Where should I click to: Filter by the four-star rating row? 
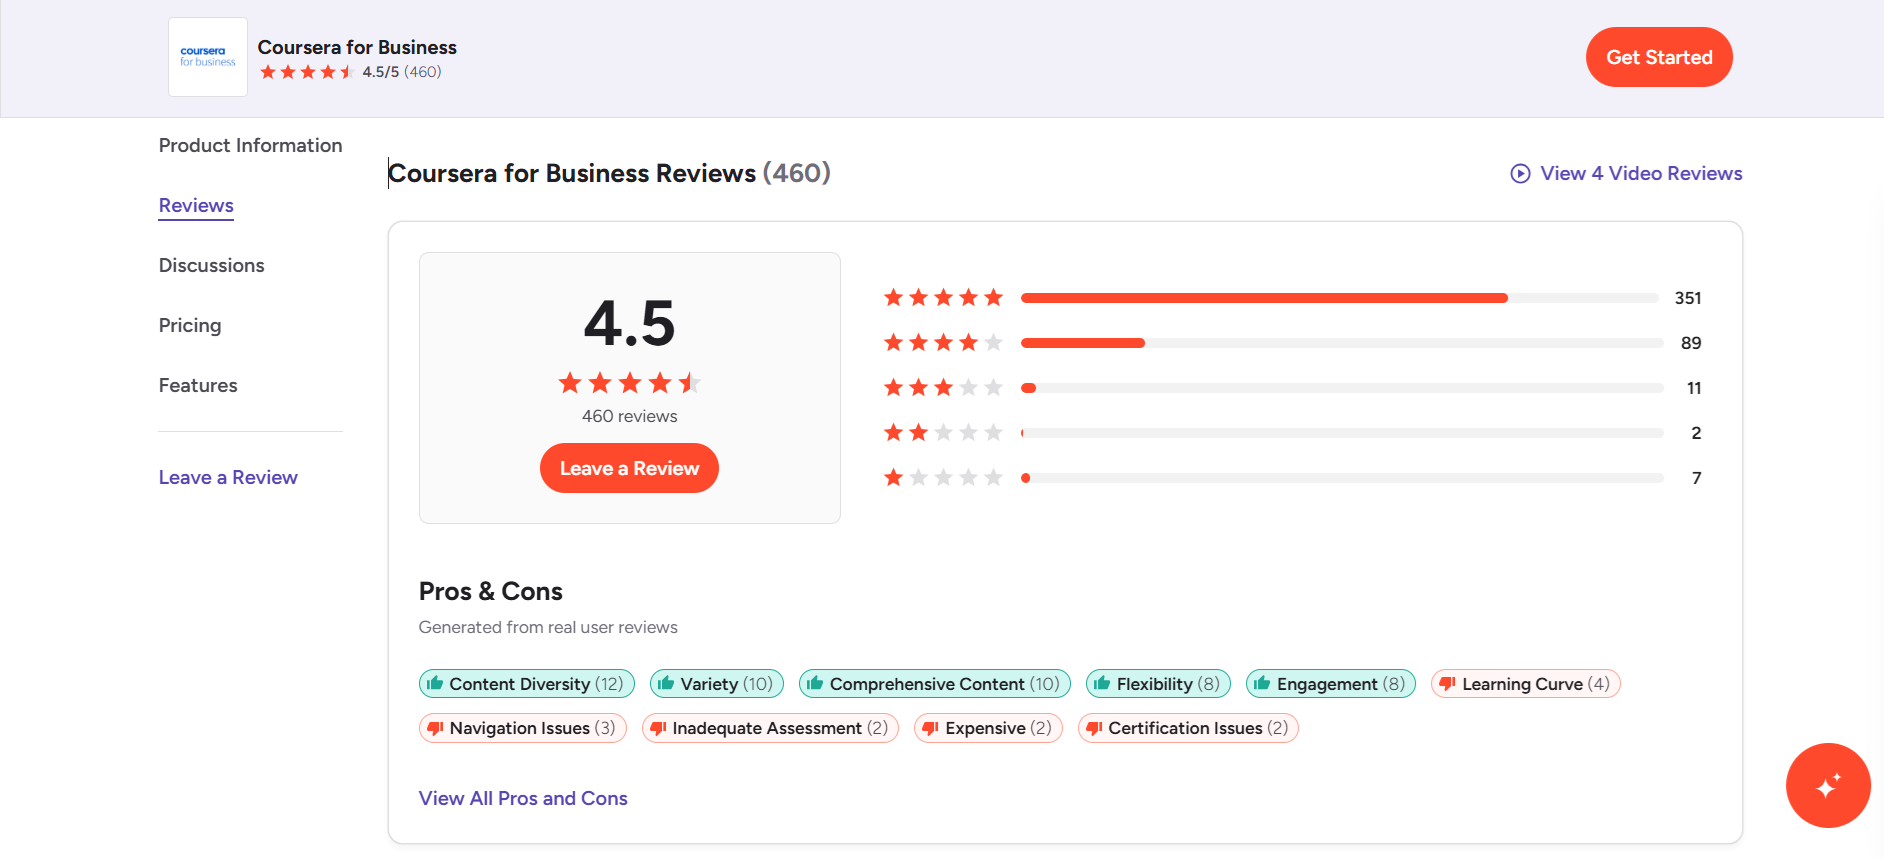point(1292,343)
